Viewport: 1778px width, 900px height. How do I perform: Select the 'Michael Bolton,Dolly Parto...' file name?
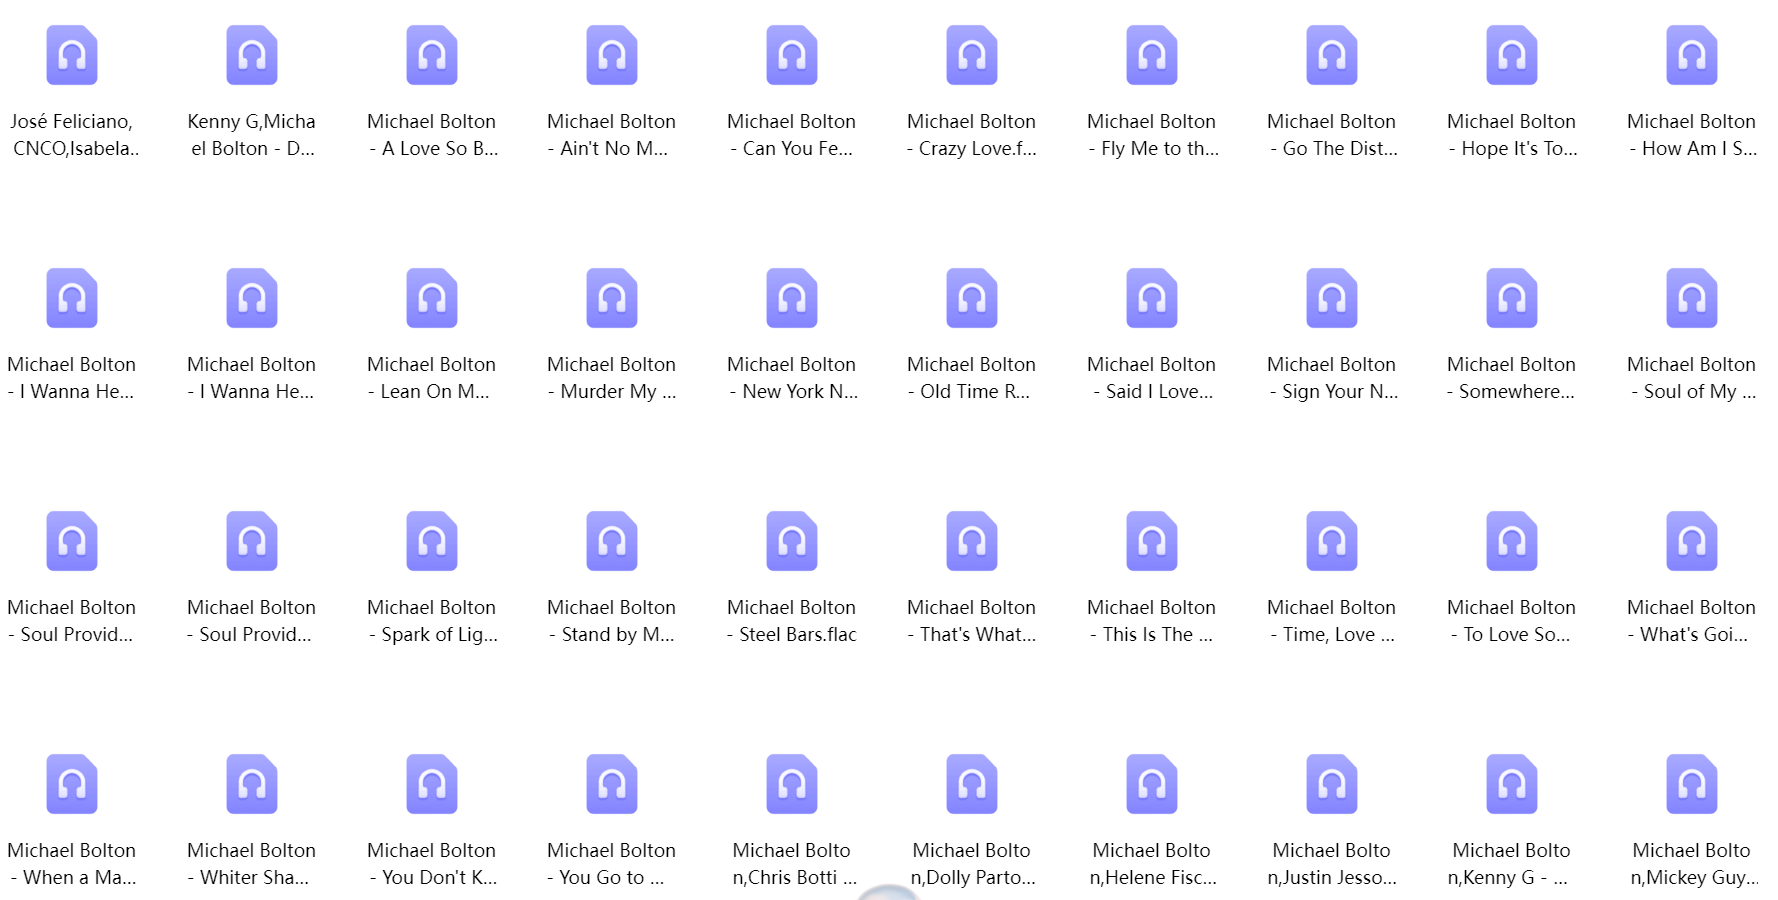pos(973,864)
